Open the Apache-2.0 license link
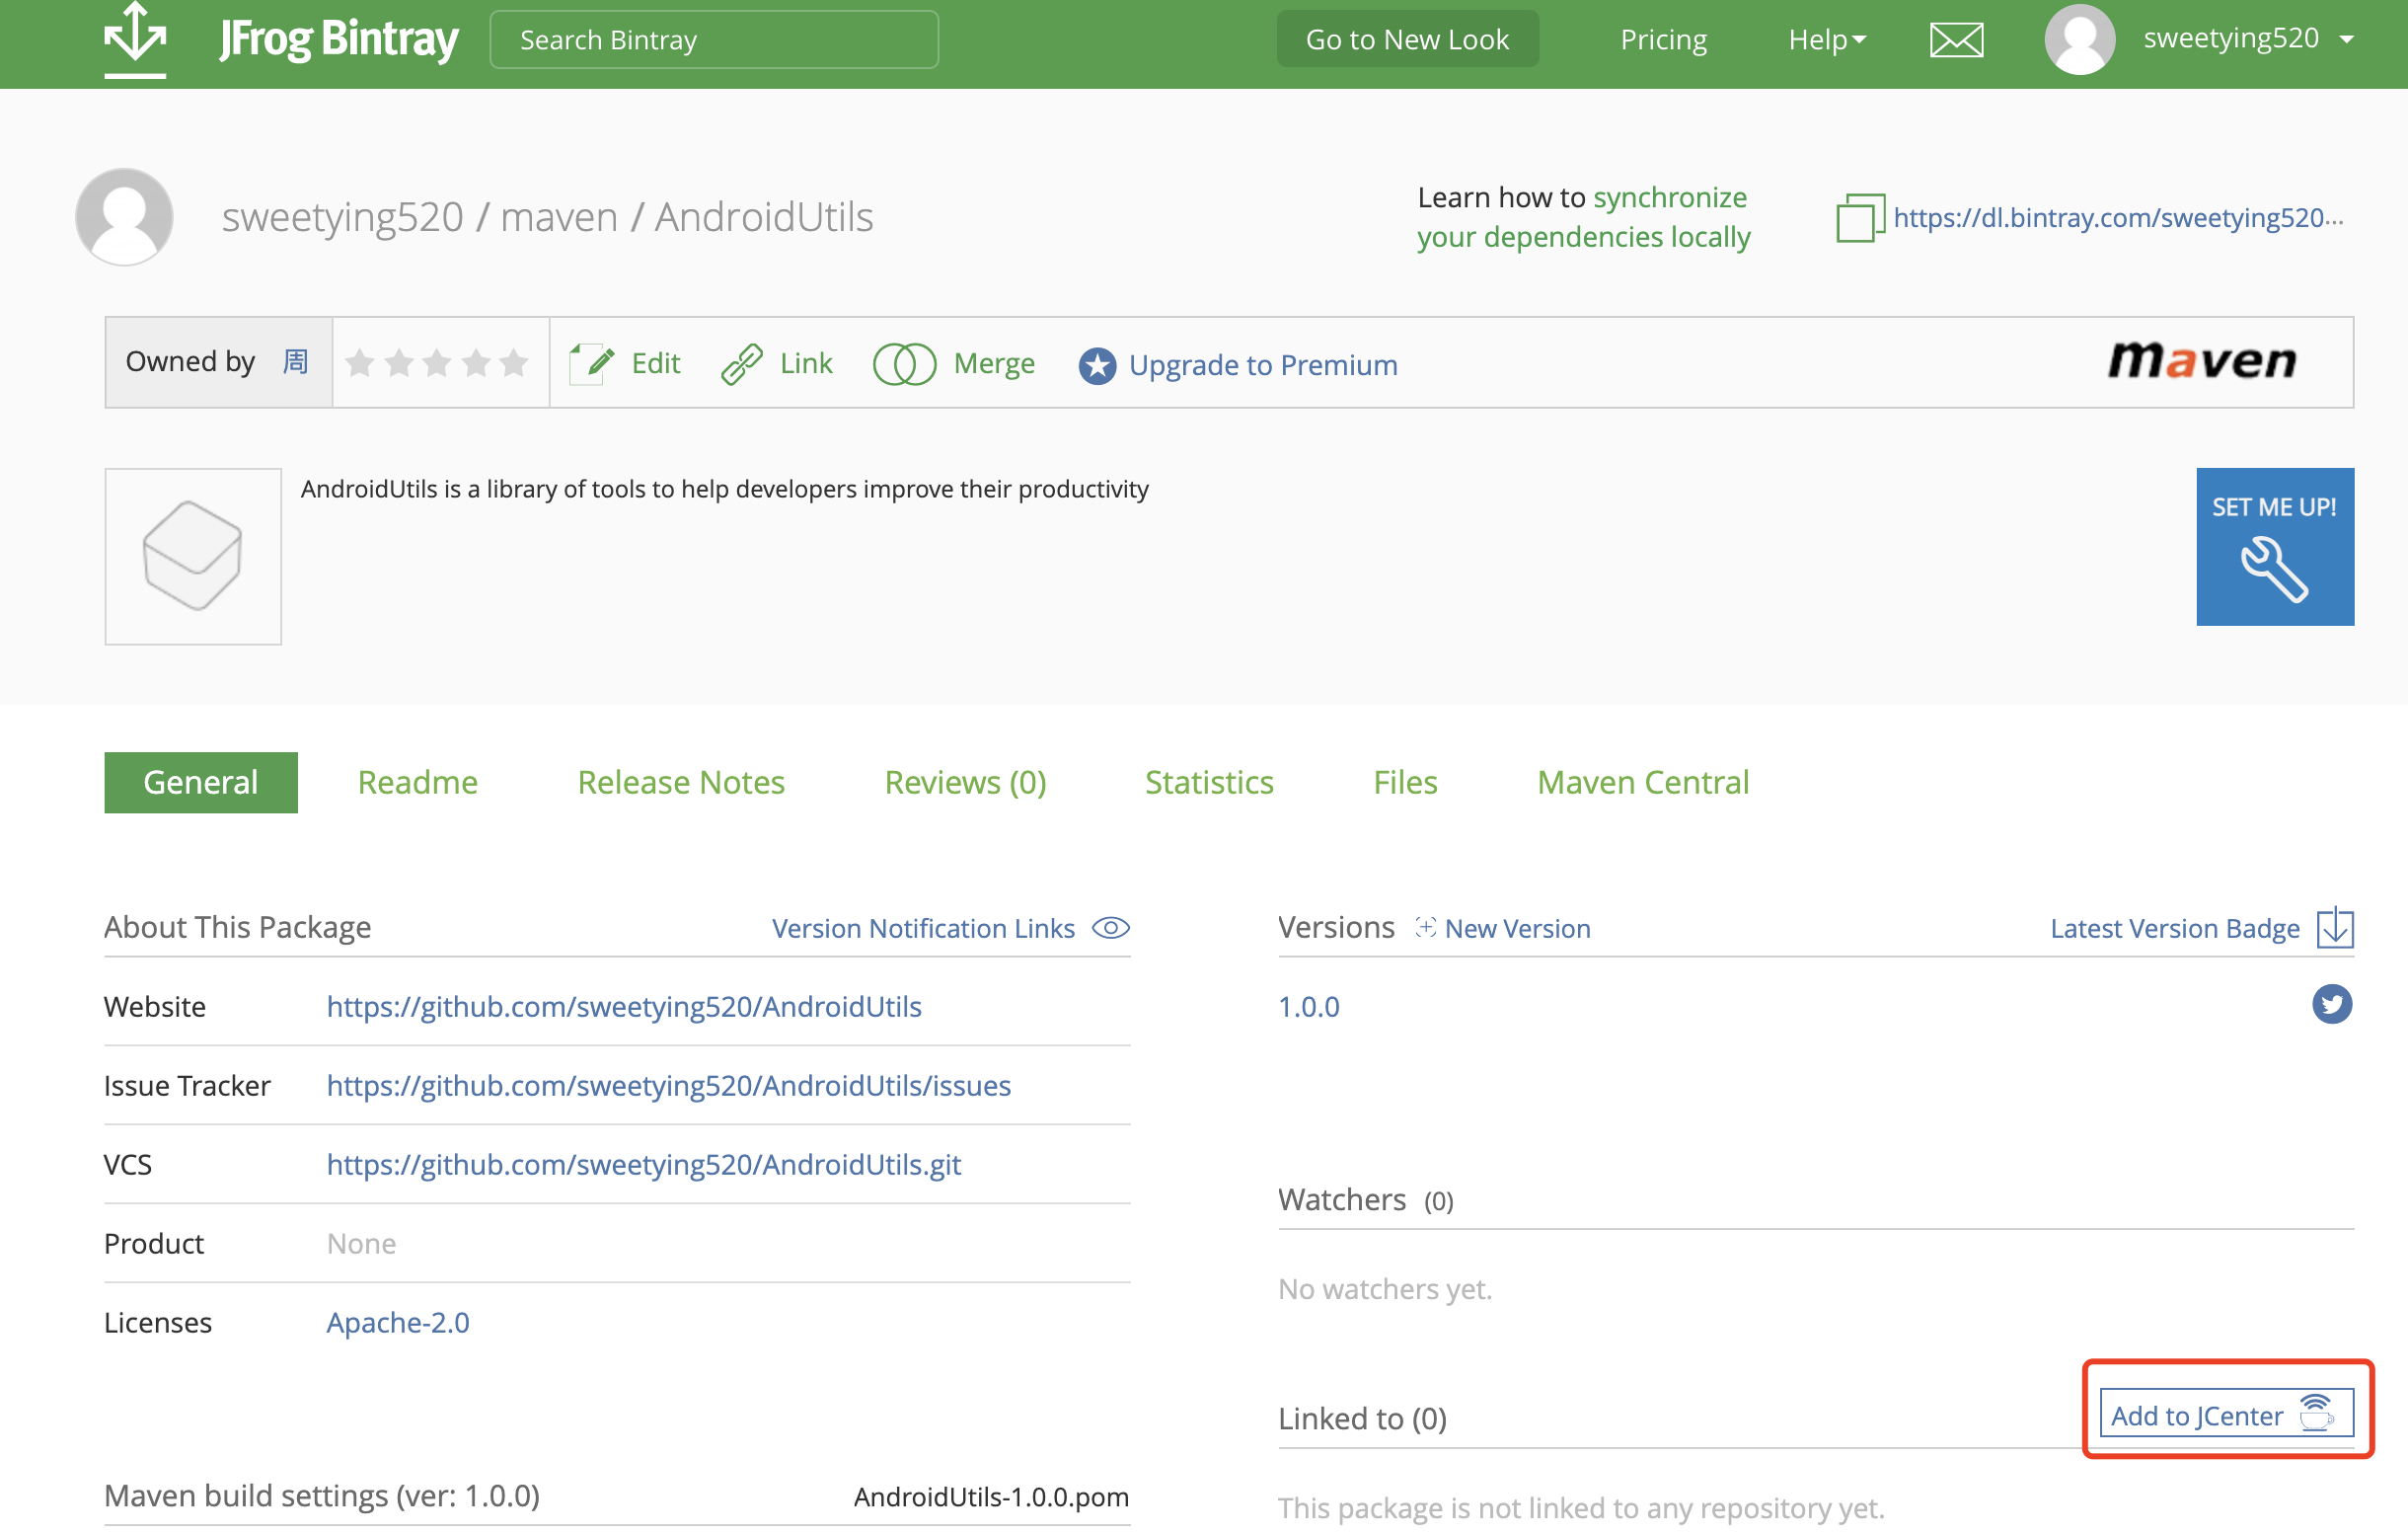Screen dimensions: 2408x1534 pyautogui.click(x=397, y=1322)
